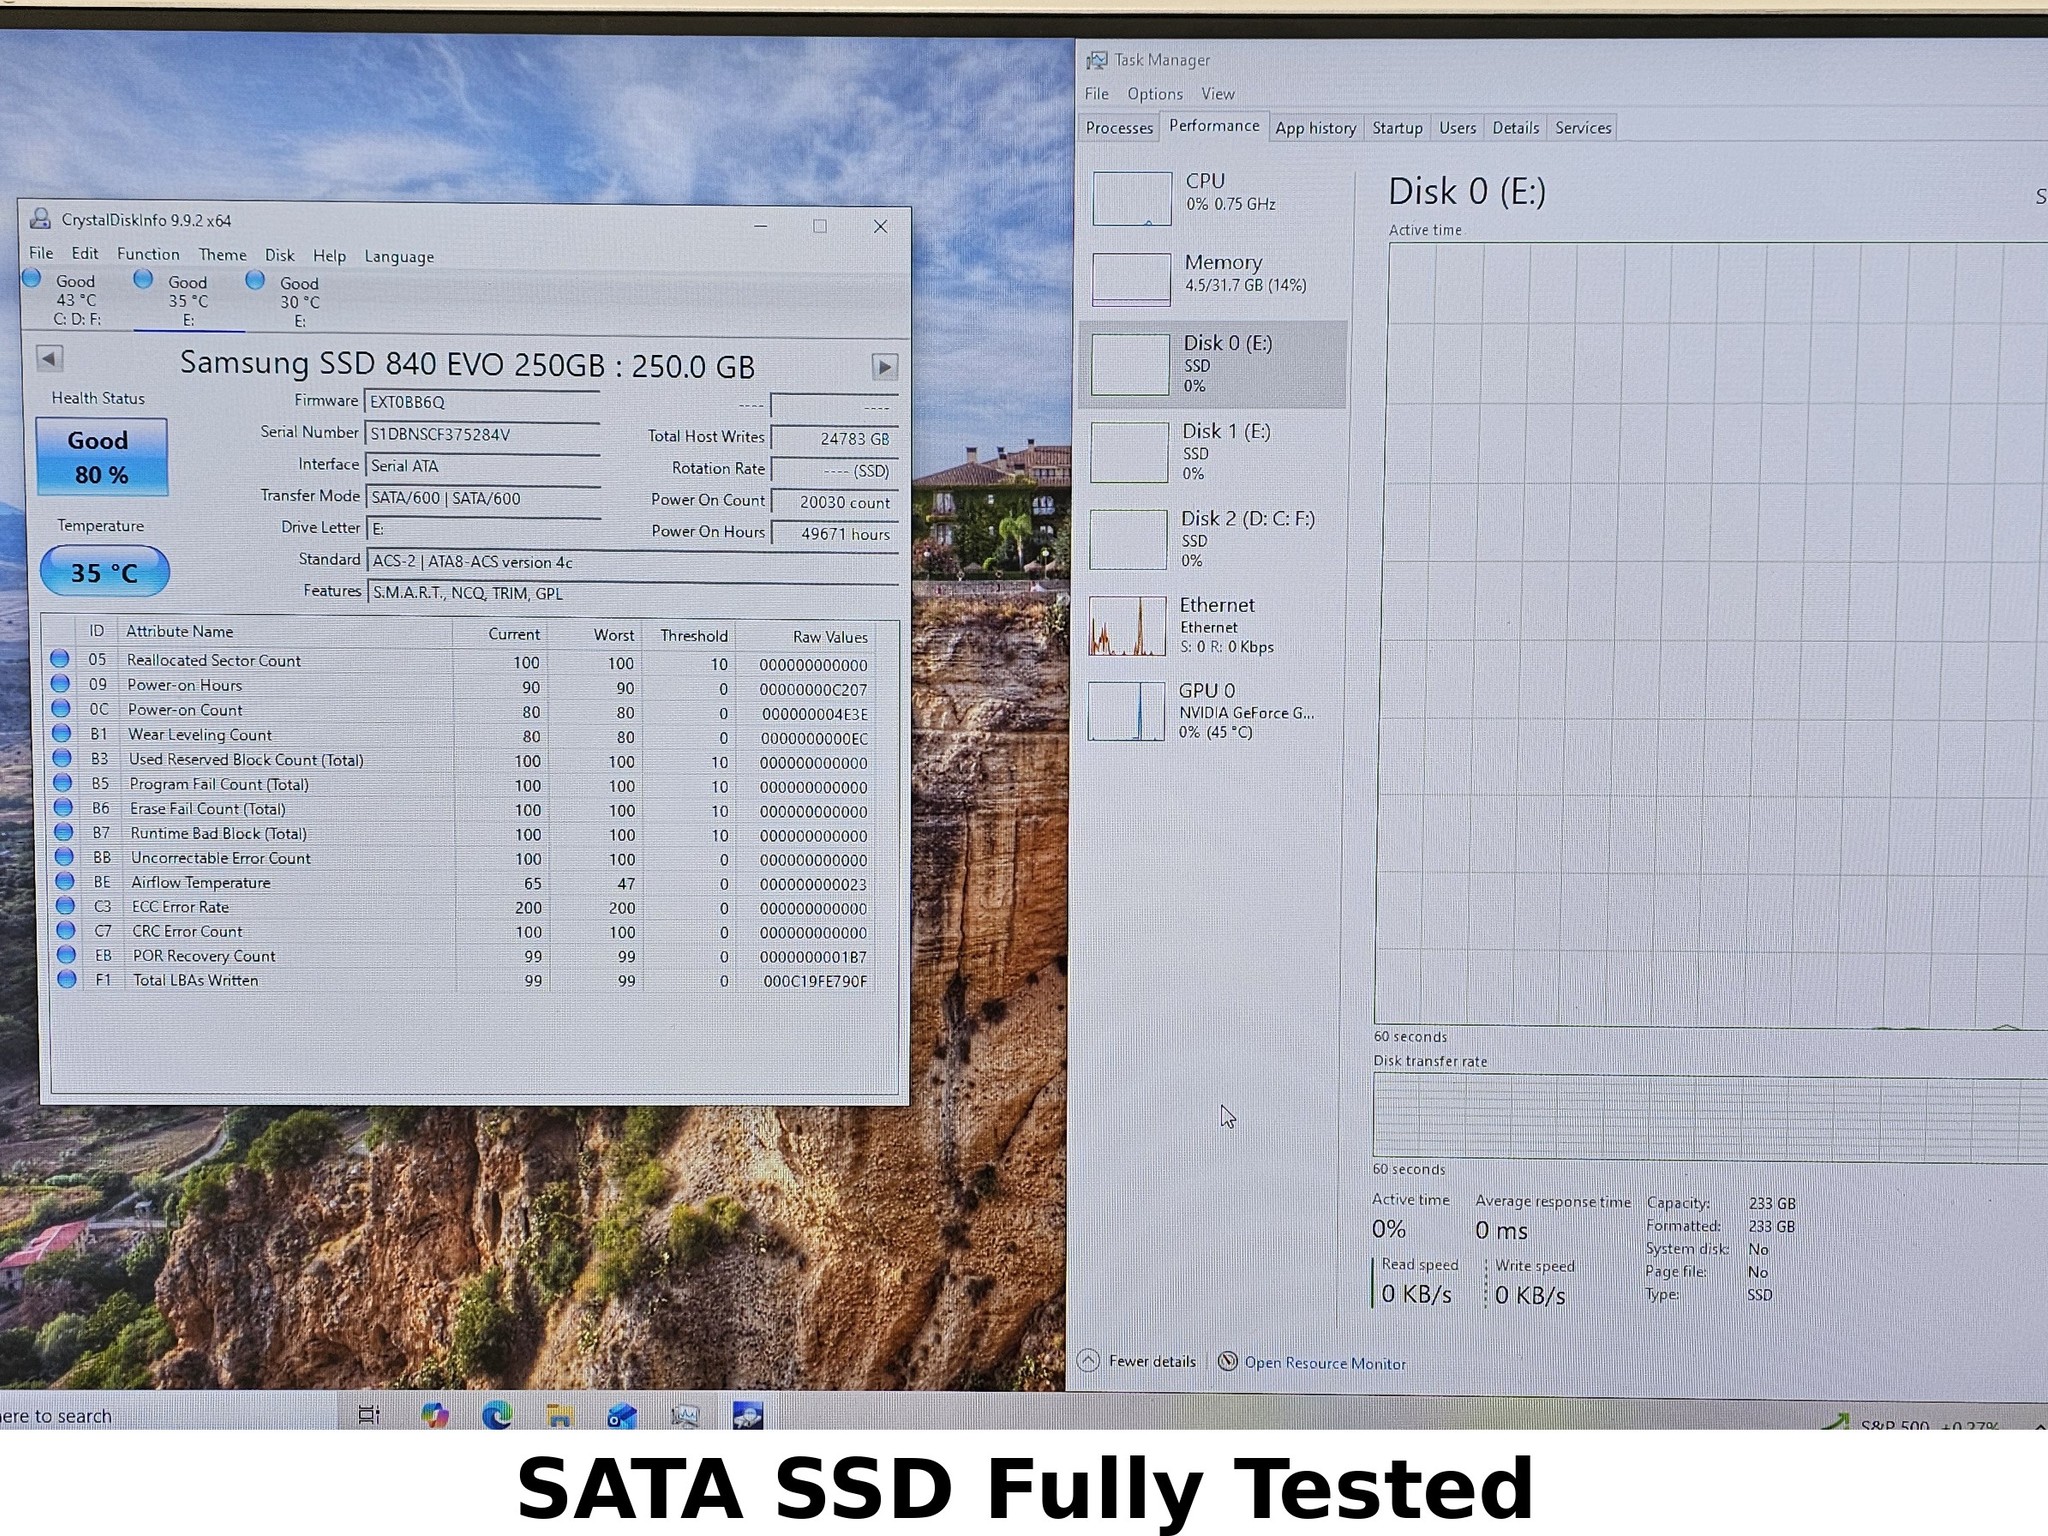This screenshot has width=2048, height=1536.
Task: Switch to CrystalDiskInfo taskbar icon
Action: (747, 1415)
